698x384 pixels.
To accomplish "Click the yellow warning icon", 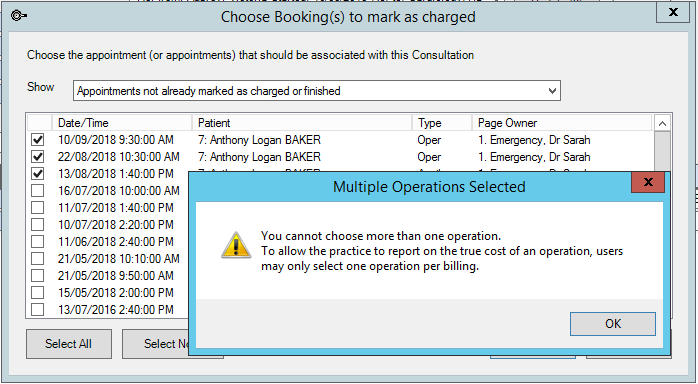I will pos(236,245).
